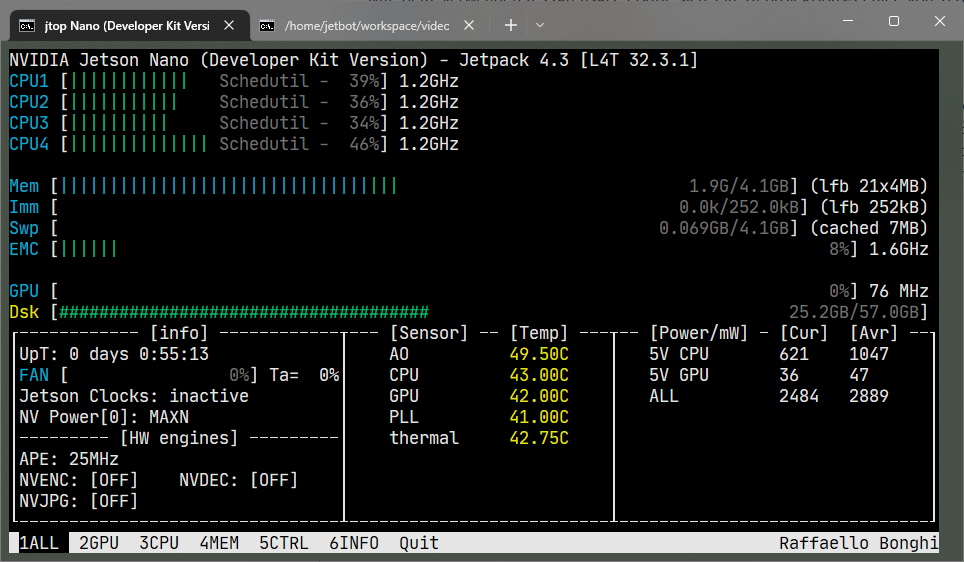The height and width of the screenshot is (562, 964).
Task: Click 'APE: 25MHz' text
Action: click(x=69, y=459)
